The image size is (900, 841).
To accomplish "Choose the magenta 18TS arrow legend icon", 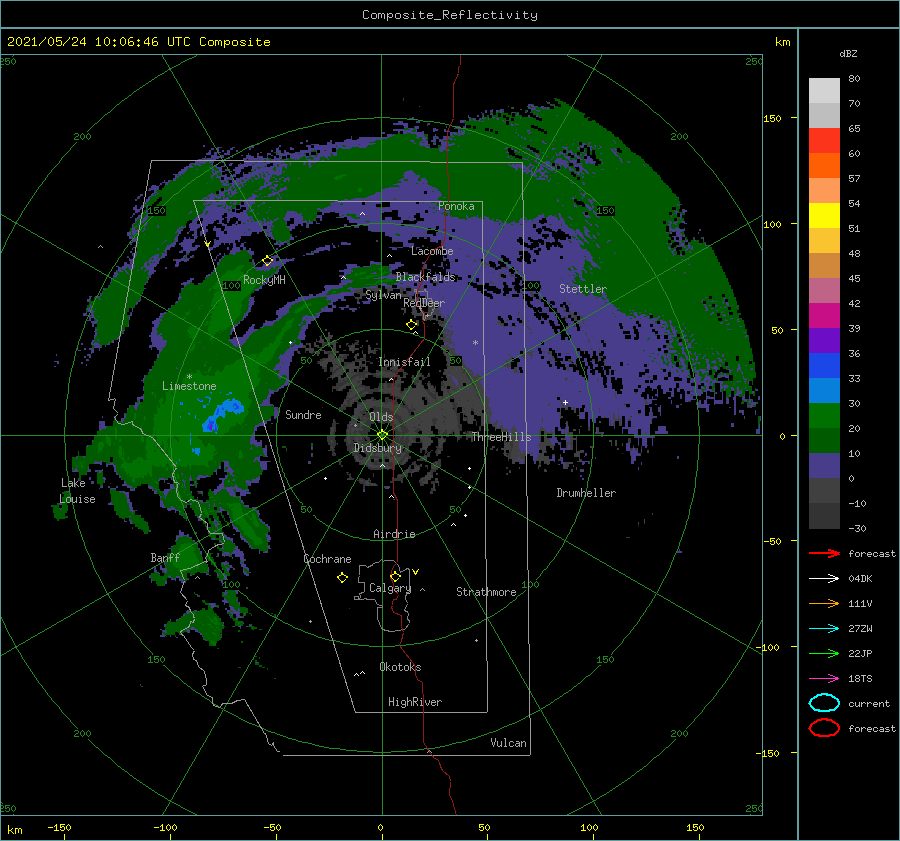I will (x=824, y=679).
